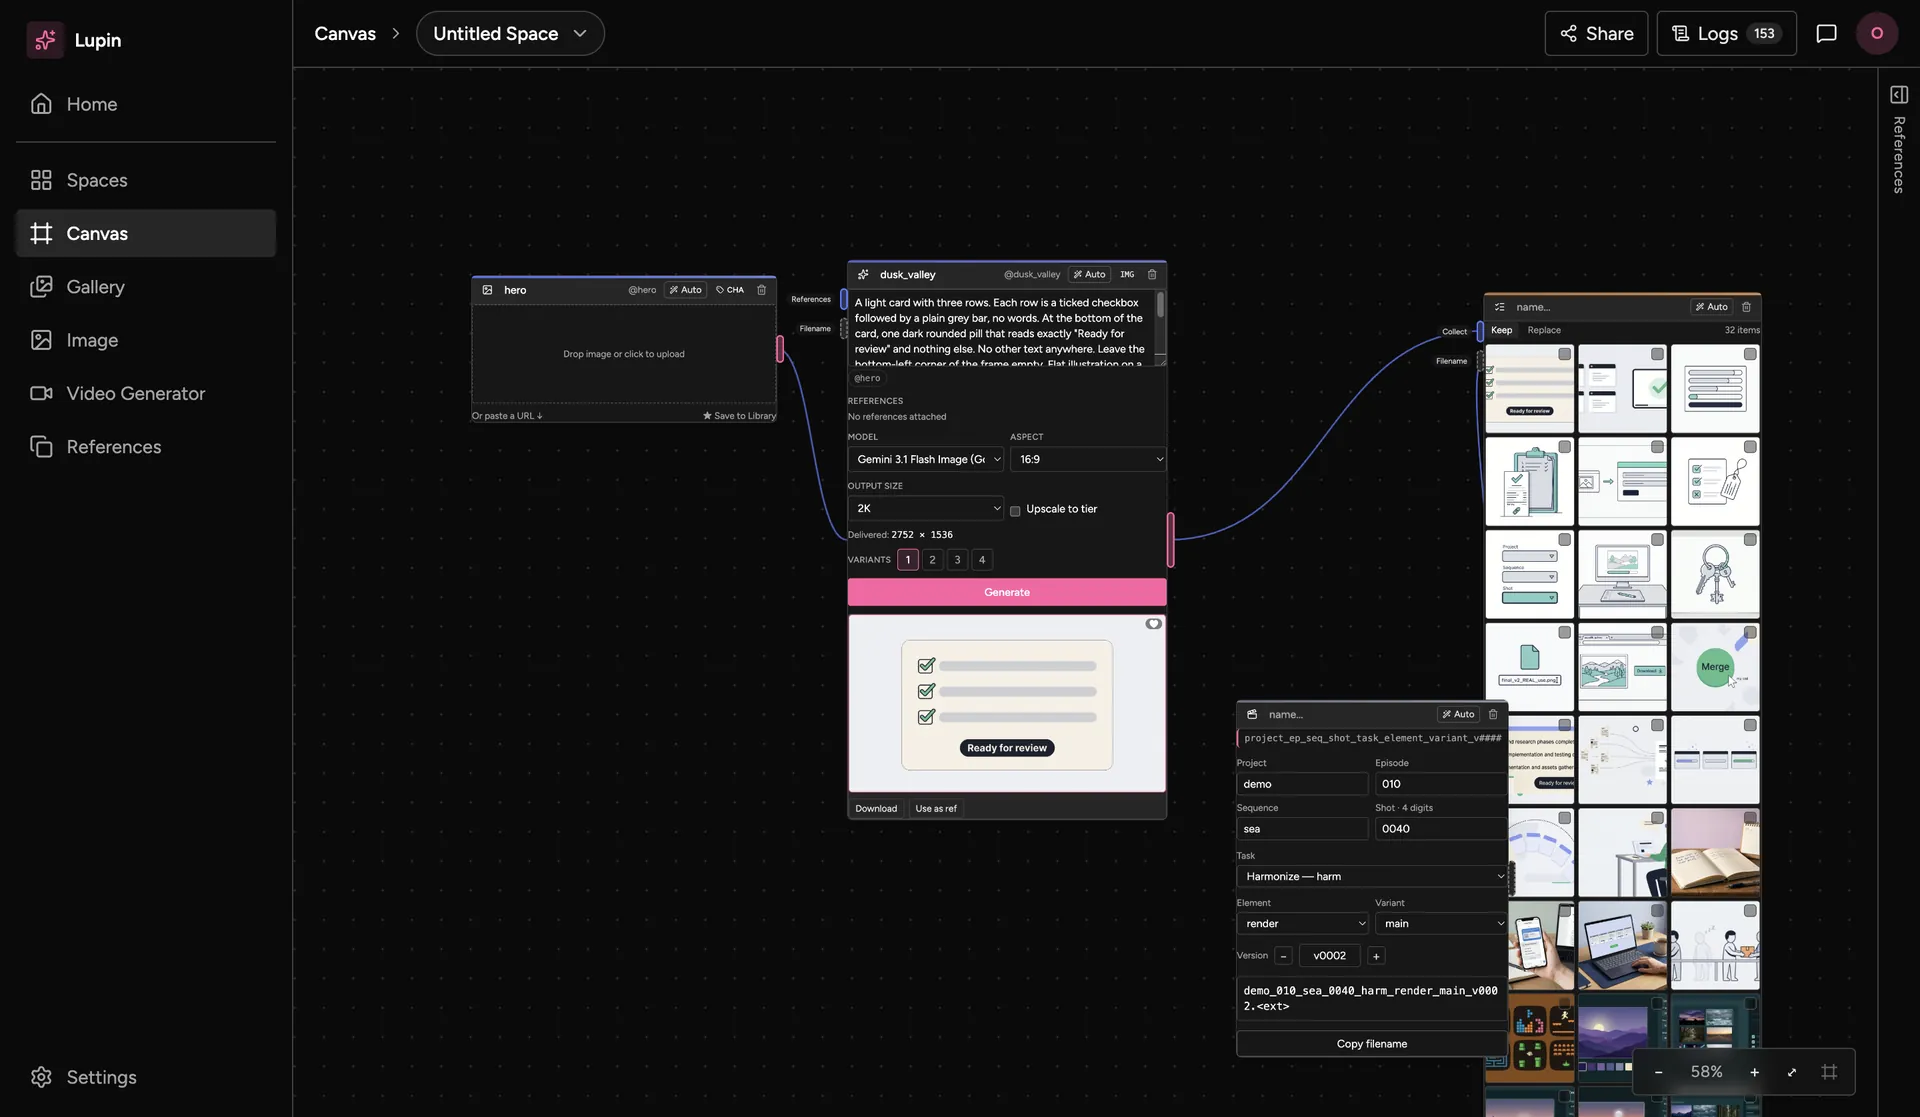The height and width of the screenshot is (1117, 1920).
Task: Click the Copy filename button
Action: click(x=1372, y=1044)
